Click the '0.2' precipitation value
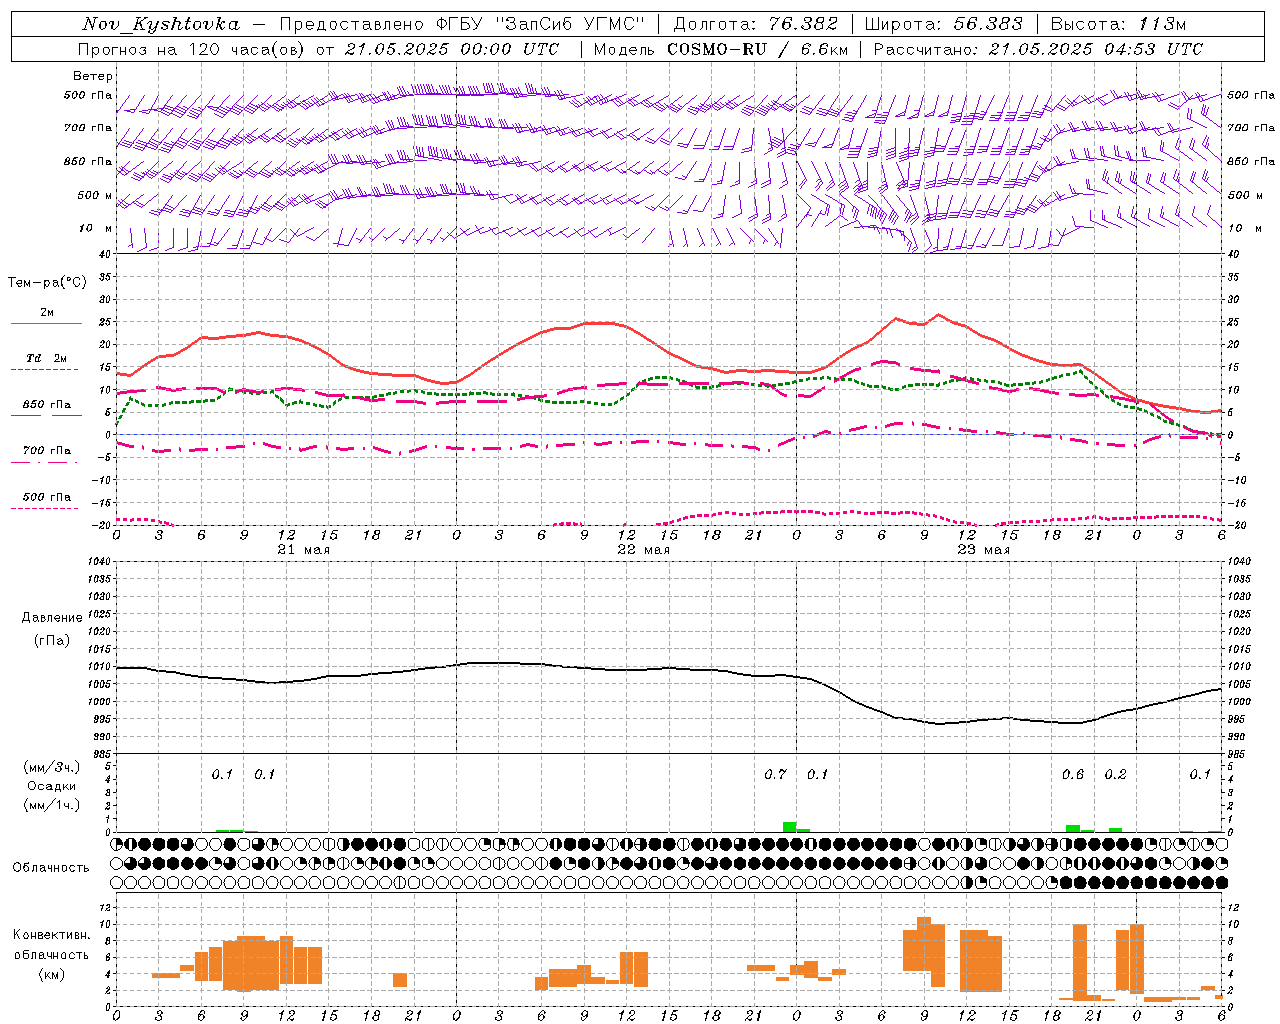The image size is (1280, 1024). tap(1115, 774)
